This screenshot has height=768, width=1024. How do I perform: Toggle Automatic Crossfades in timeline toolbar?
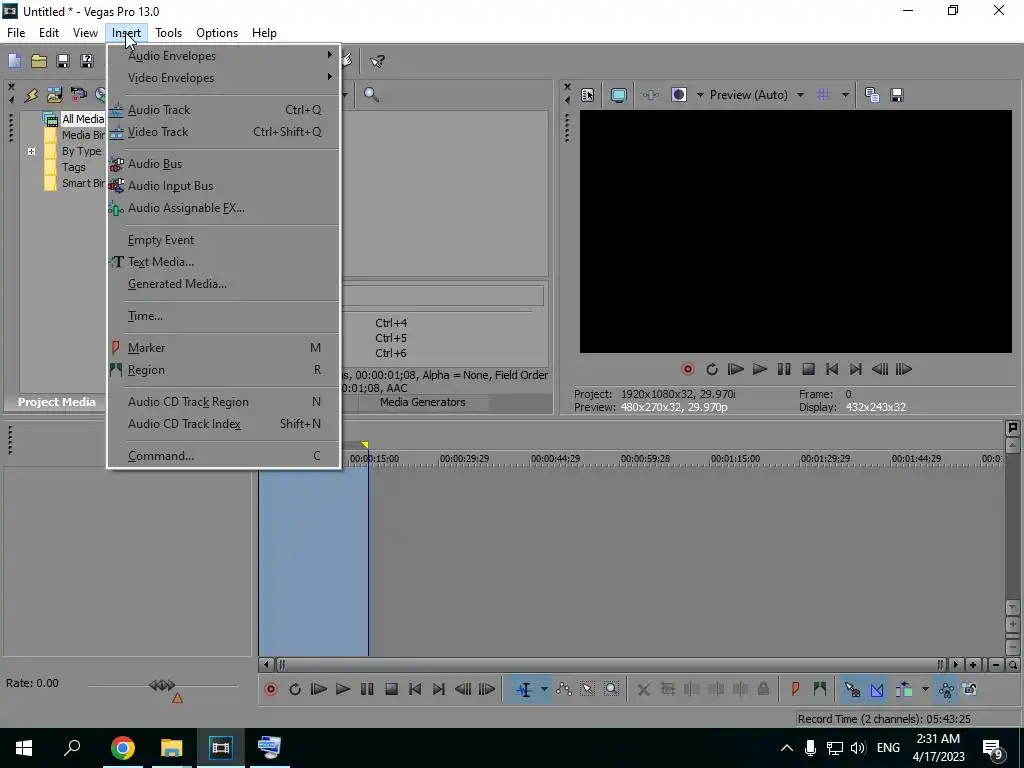[x=877, y=689]
